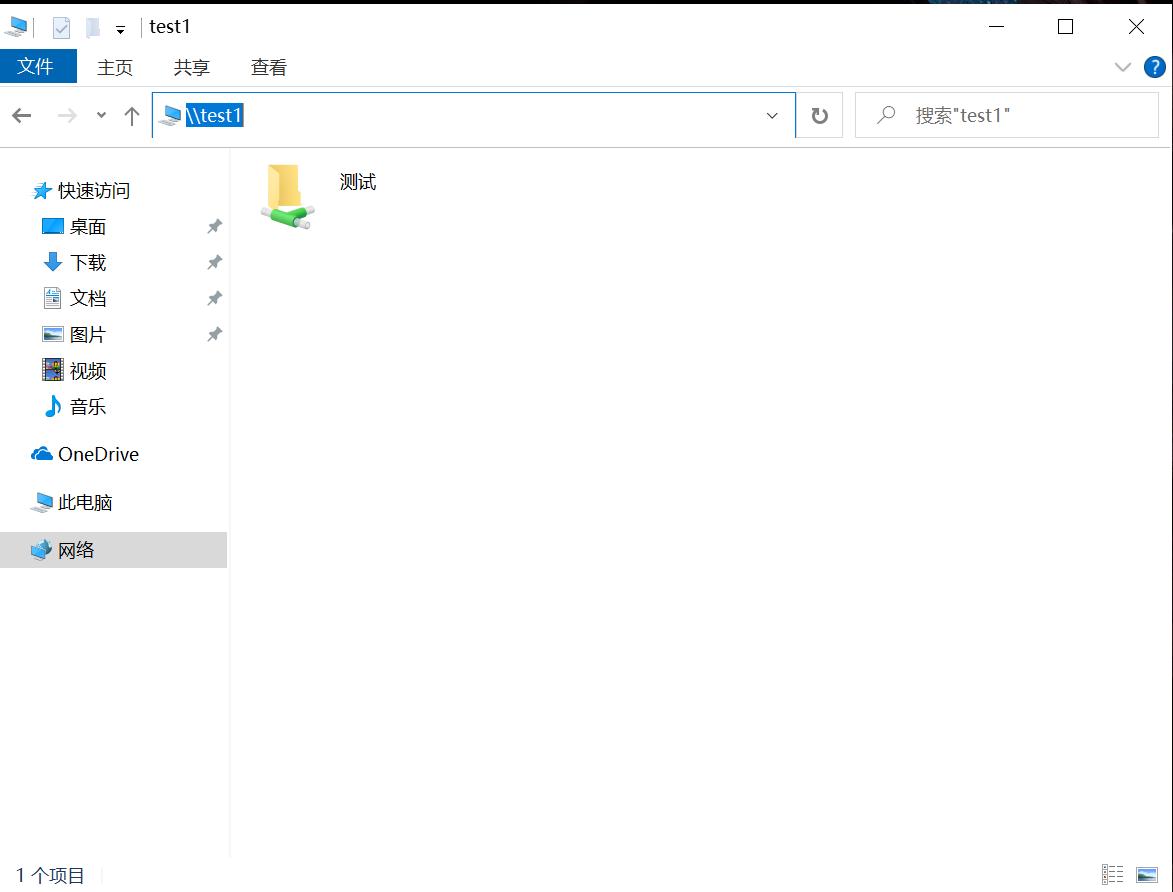Viewport: 1173px width, 892px height.
Task: Collapse the ribbon with the chevron
Action: pyautogui.click(x=1122, y=67)
